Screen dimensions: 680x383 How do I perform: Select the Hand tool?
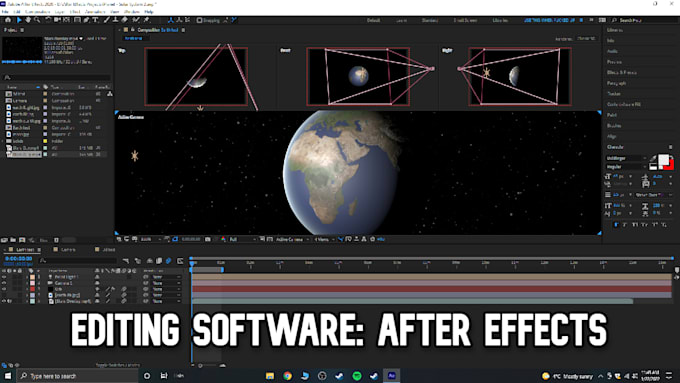coord(28,20)
